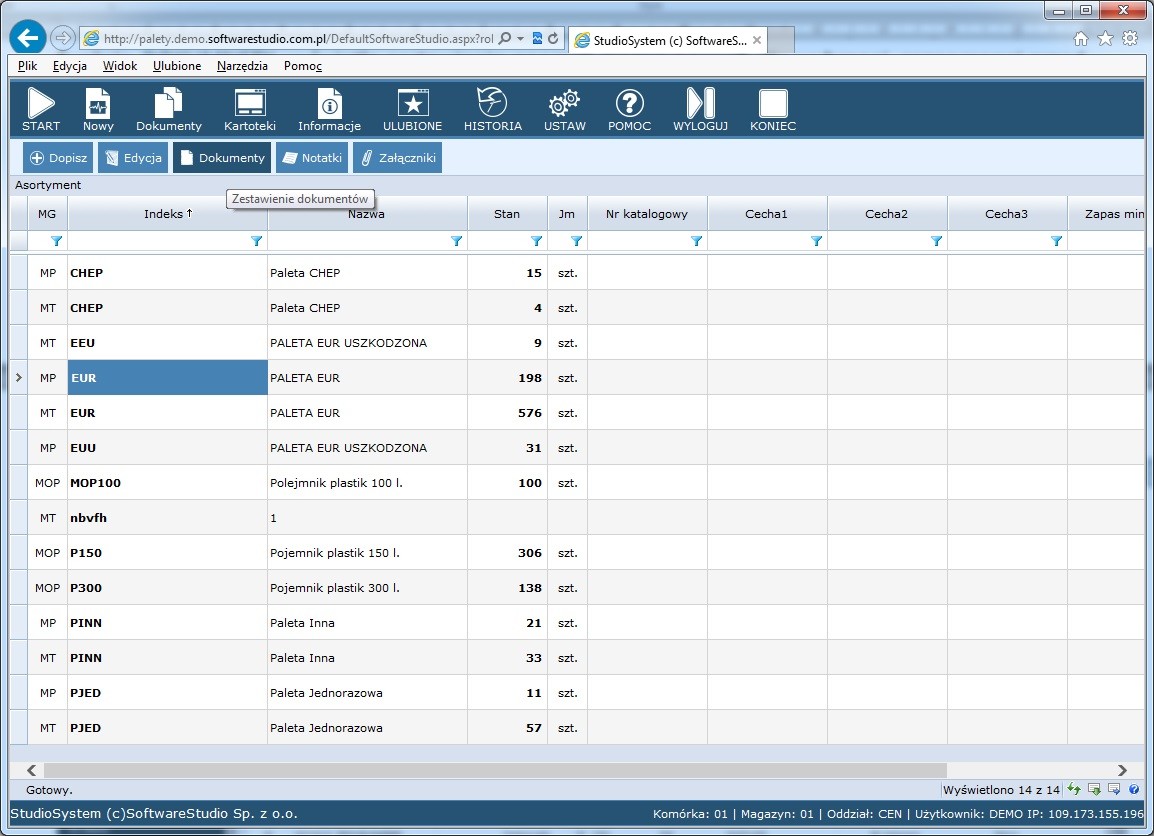Image resolution: width=1154 pixels, height=836 pixels.
Task: Click the Edycja action button
Action: [133, 157]
